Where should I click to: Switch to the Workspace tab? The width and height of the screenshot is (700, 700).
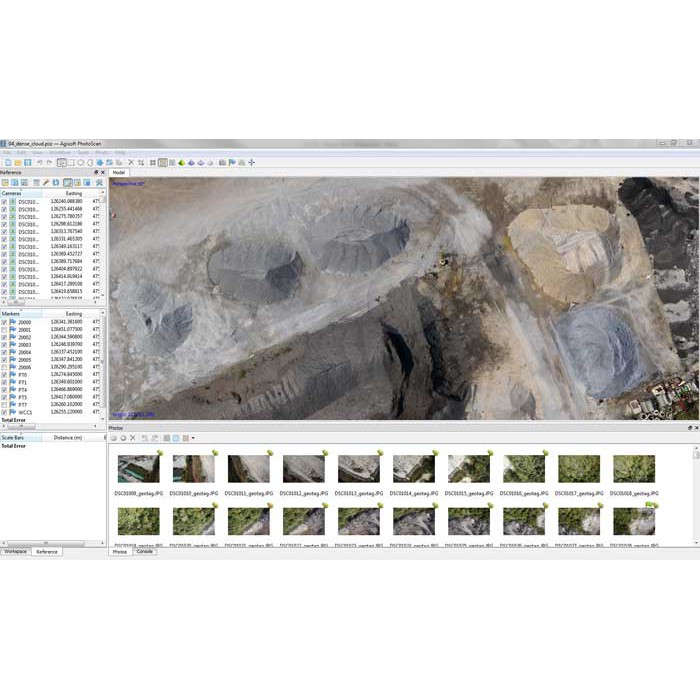(x=15, y=551)
